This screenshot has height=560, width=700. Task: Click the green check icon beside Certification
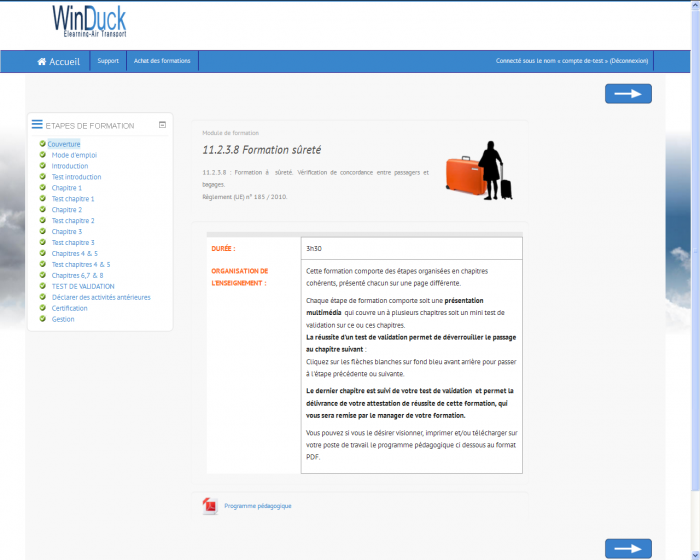point(43,308)
